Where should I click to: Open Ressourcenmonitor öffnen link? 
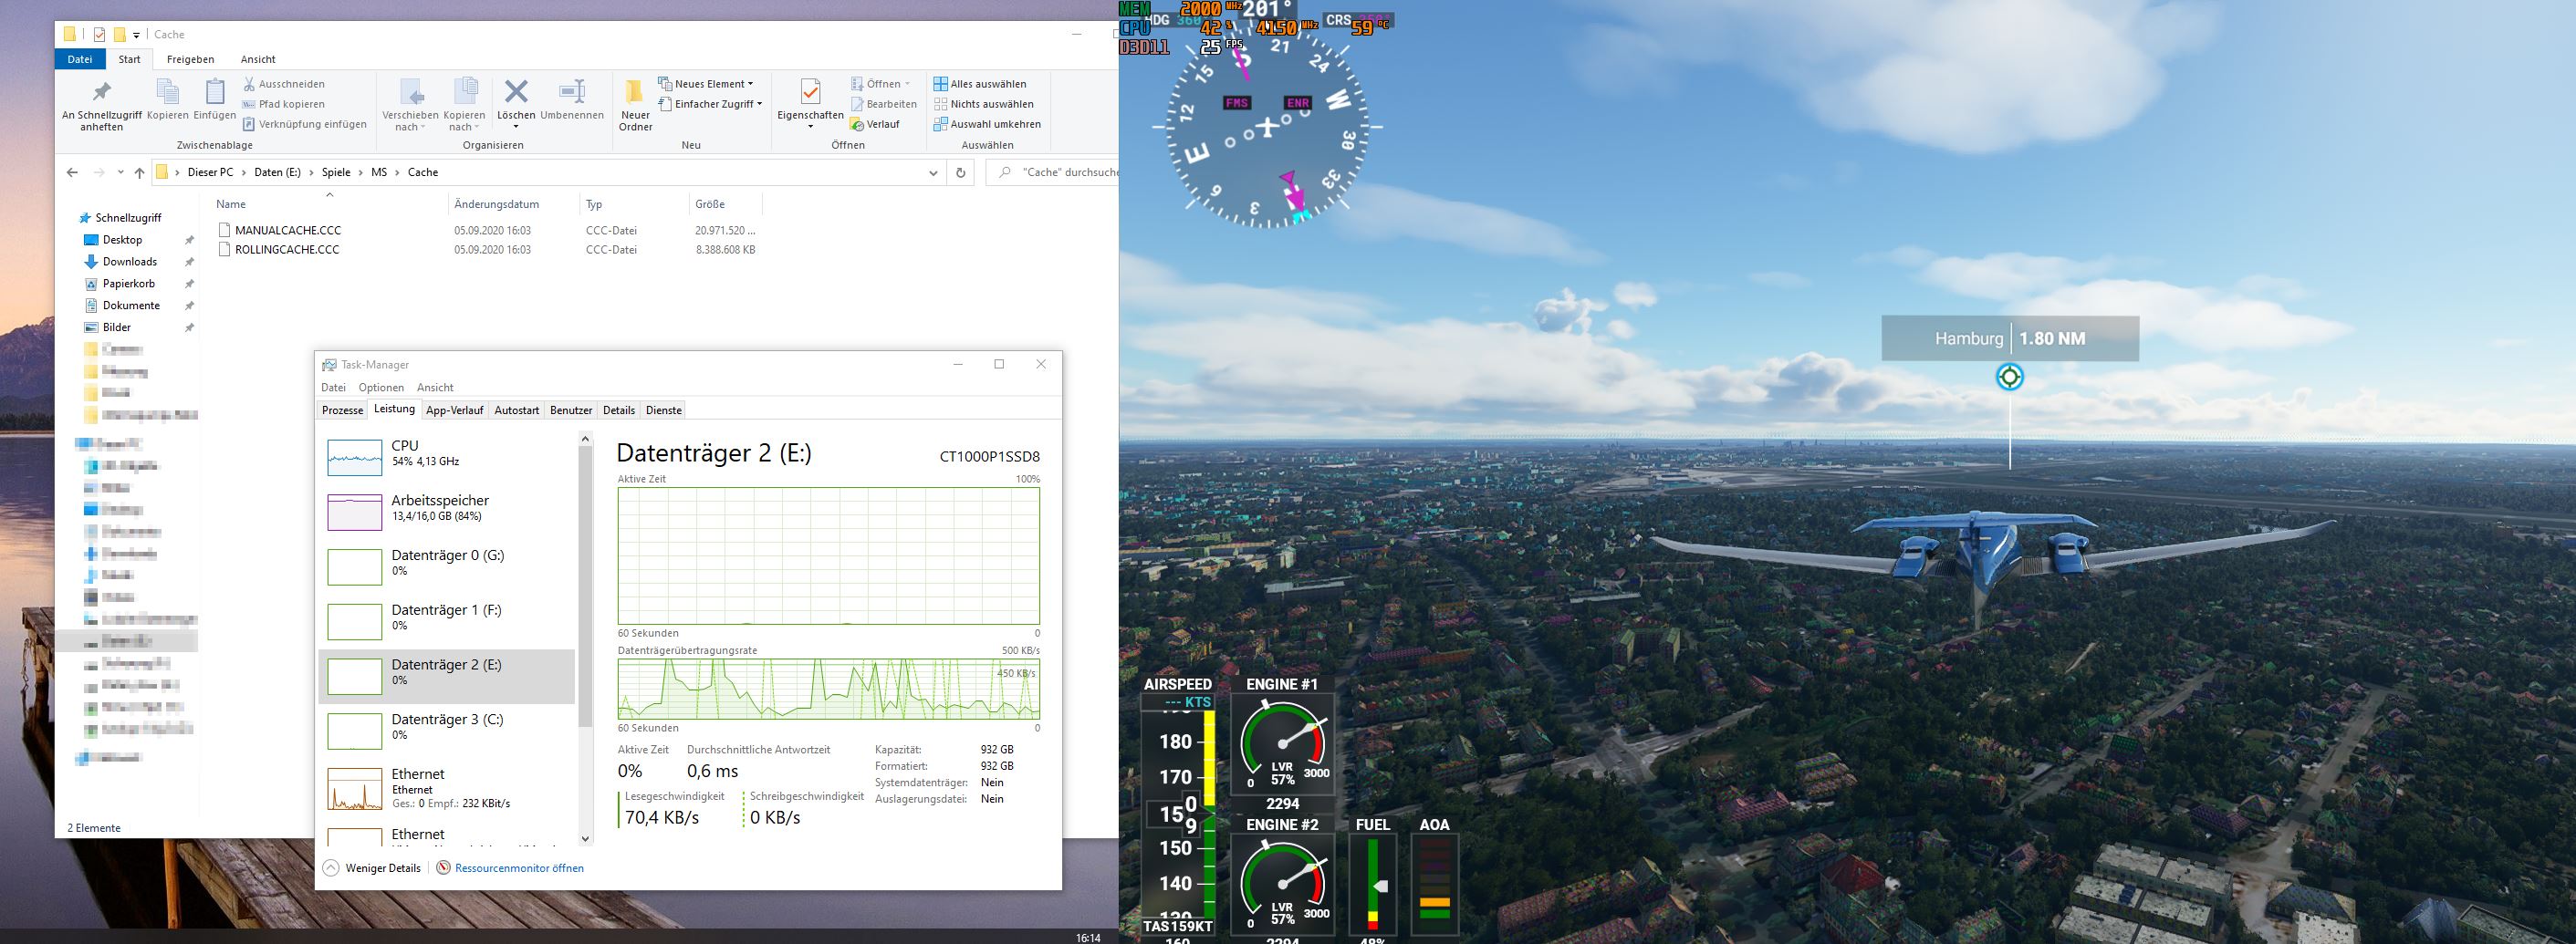pos(519,868)
